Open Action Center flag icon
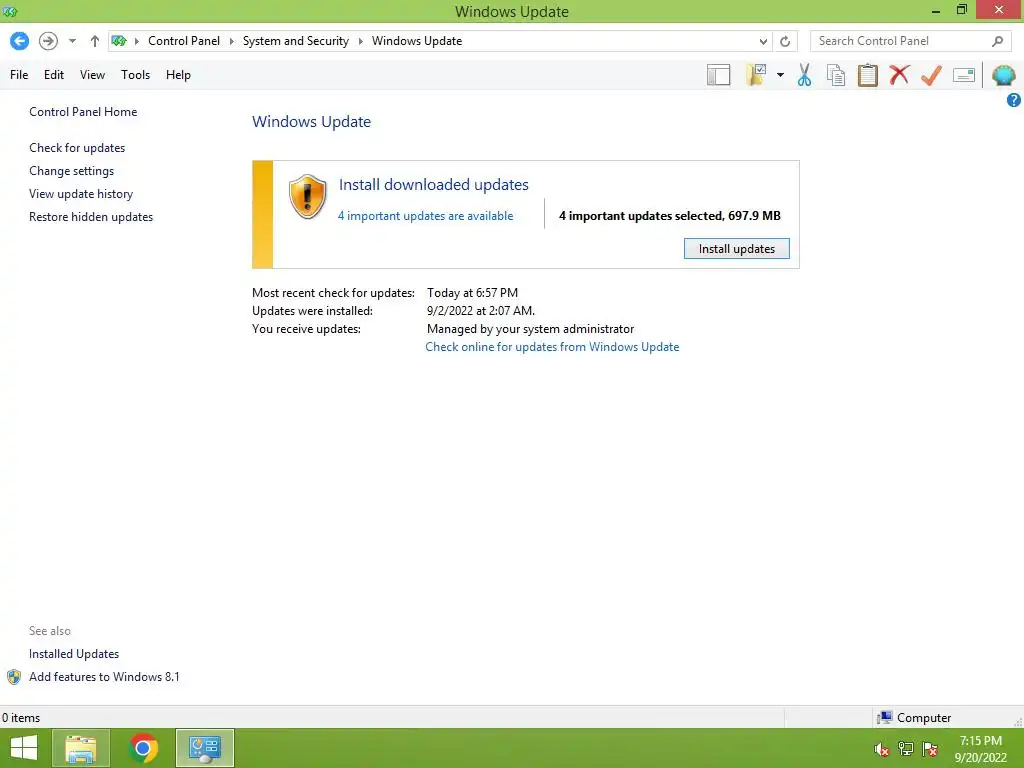 [930, 749]
